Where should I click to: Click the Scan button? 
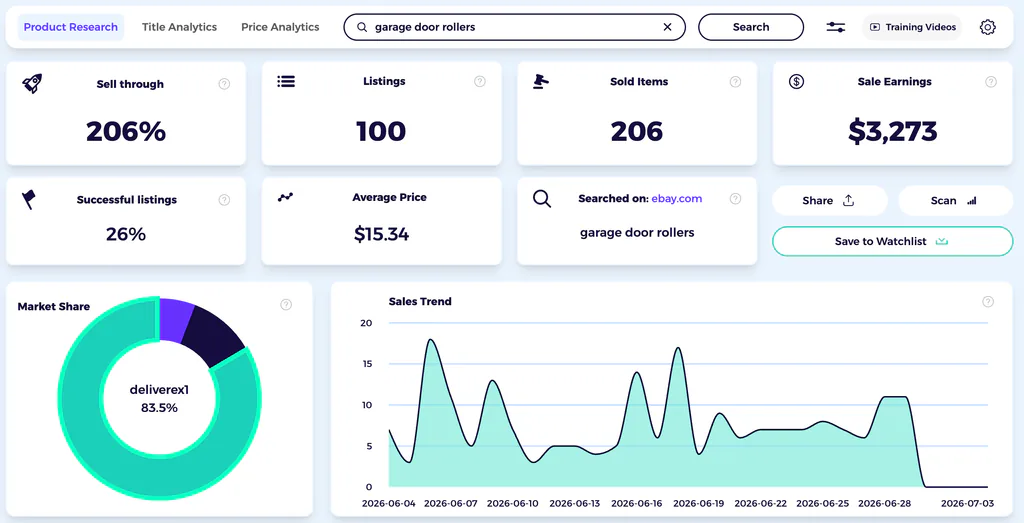pos(955,200)
